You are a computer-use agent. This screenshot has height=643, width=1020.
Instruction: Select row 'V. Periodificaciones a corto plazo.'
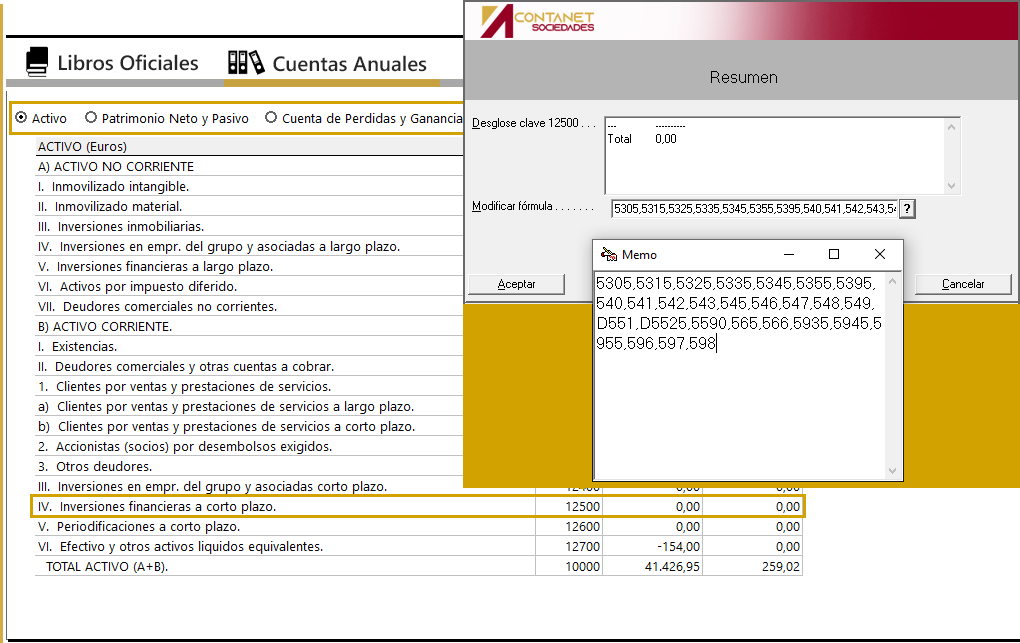(418, 527)
